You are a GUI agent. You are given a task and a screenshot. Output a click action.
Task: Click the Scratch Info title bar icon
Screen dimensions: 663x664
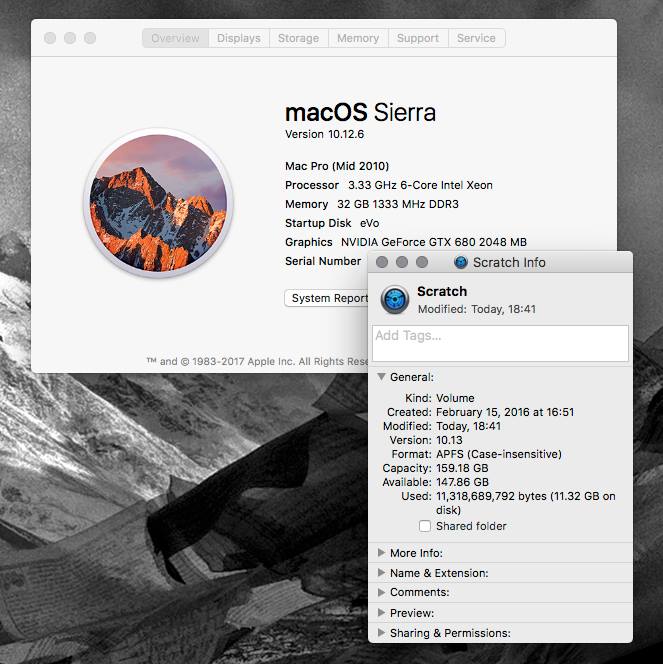461,263
